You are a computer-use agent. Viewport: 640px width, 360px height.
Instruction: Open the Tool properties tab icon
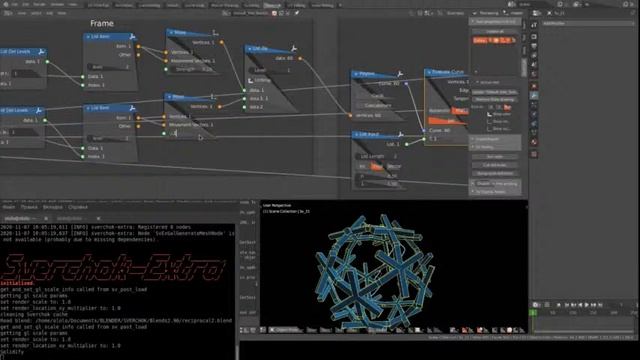click(x=534, y=26)
